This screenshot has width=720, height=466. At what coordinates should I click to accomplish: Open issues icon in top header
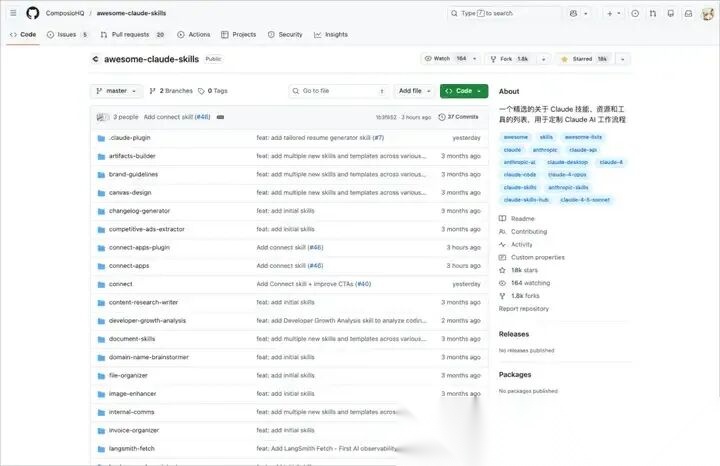[635, 13]
